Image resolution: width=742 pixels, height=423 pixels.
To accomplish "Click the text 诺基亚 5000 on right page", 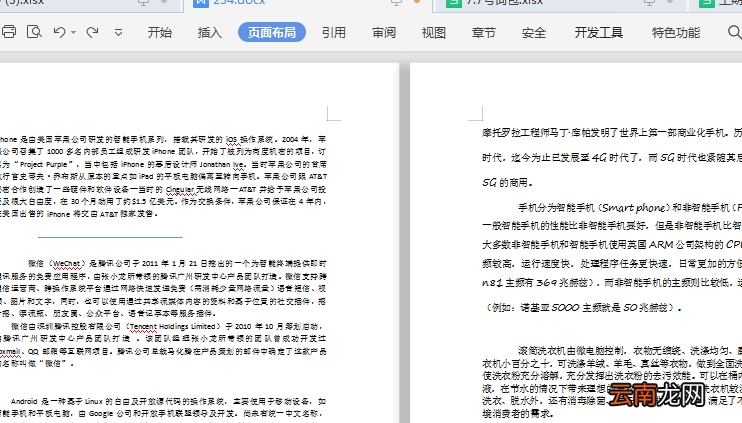I will (550, 308).
